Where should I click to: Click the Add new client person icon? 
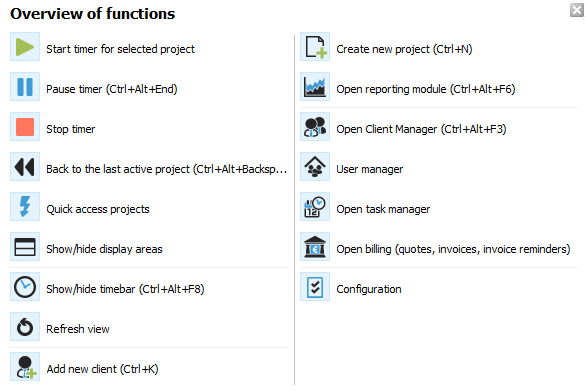click(x=25, y=367)
